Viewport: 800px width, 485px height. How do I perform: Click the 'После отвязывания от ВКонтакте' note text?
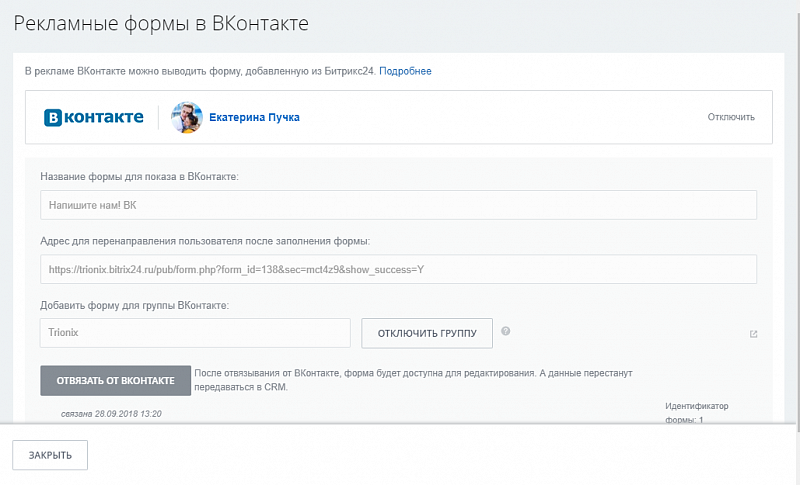coord(413,380)
